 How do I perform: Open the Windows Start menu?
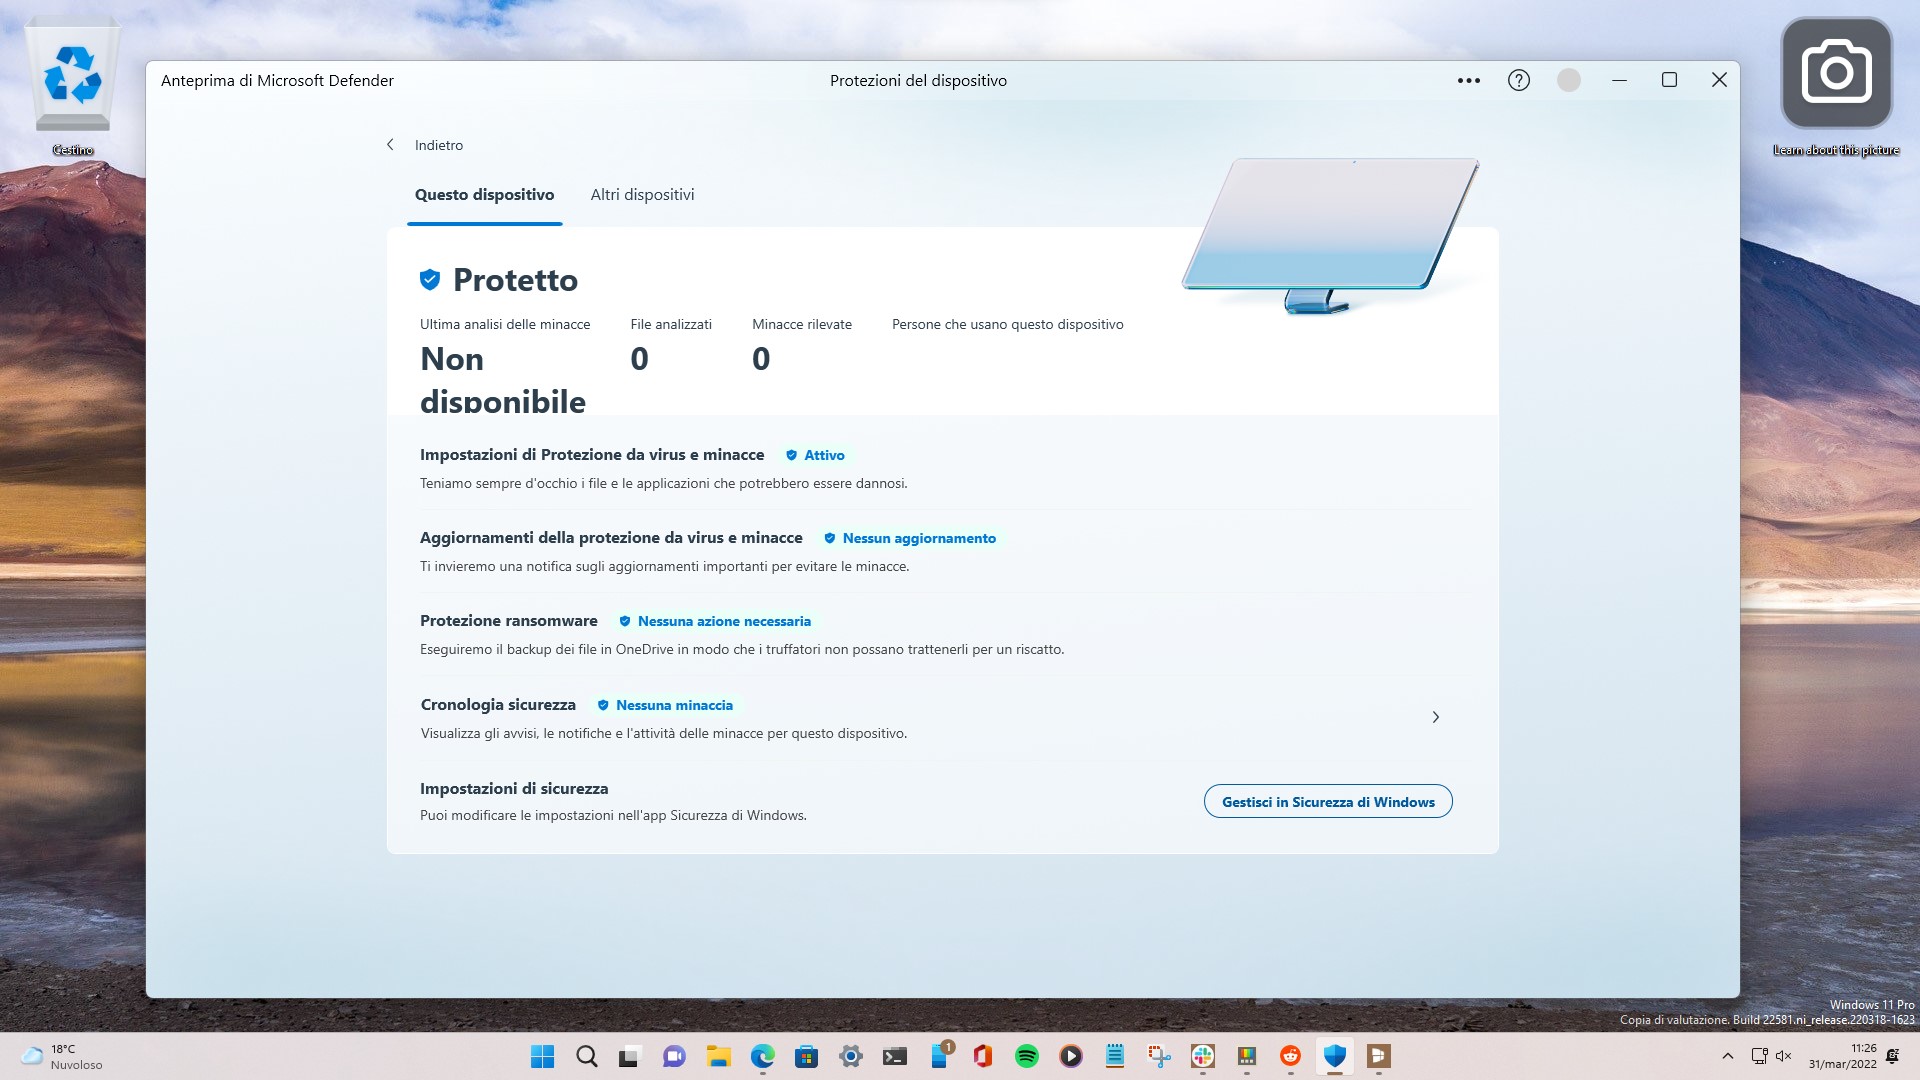click(x=542, y=1056)
